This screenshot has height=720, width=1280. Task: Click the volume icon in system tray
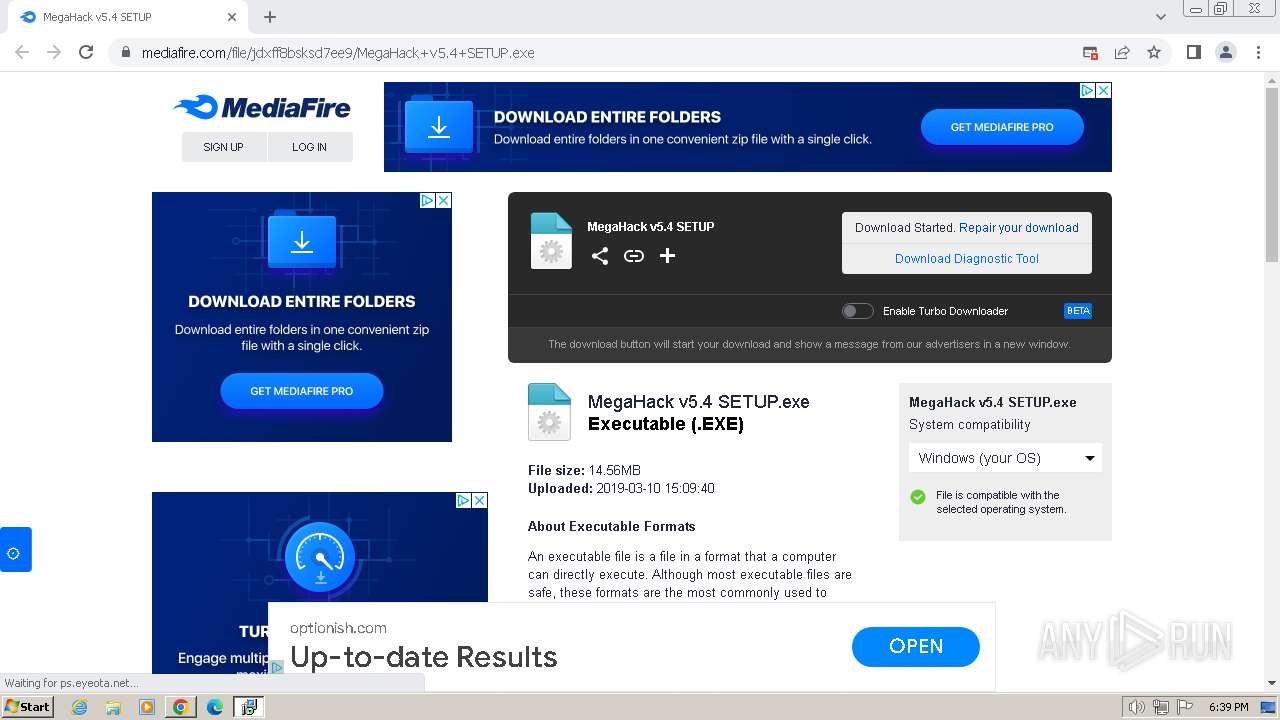point(1137,707)
